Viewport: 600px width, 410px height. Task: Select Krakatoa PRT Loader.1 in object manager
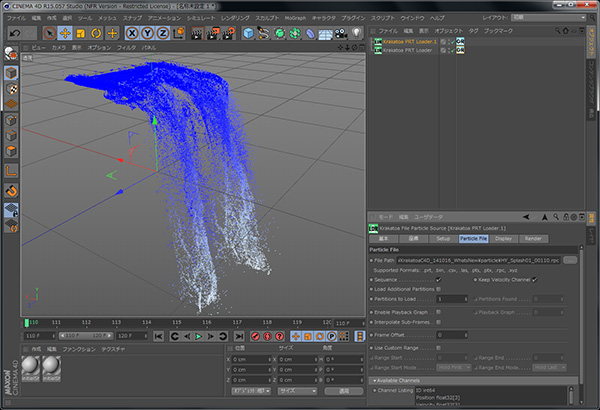click(x=410, y=41)
